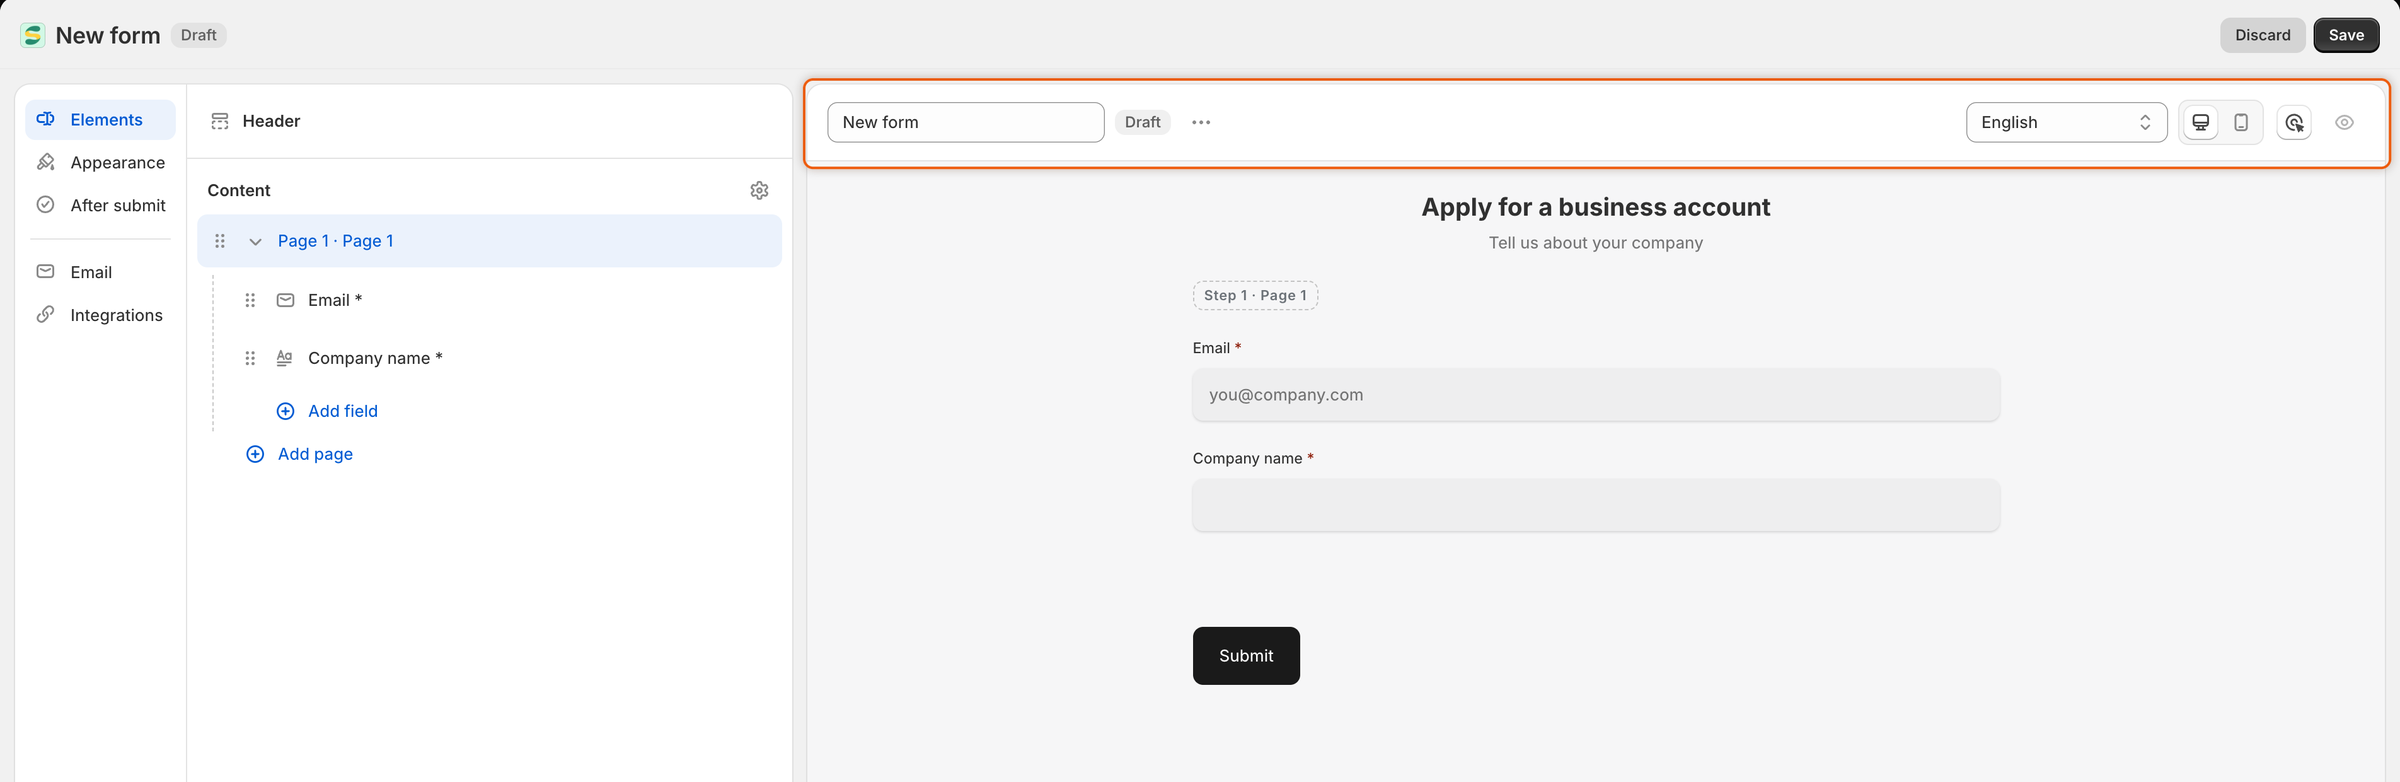Click the Integrations link icon
The height and width of the screenshot is (782, 2400).
click(x=46, y=315)
